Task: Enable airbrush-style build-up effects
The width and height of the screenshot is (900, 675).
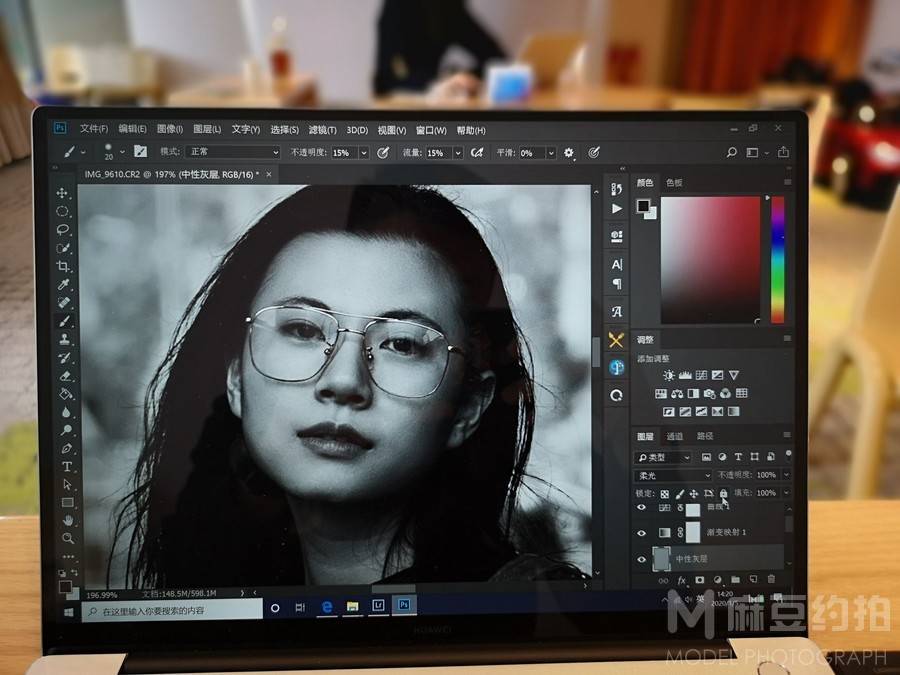Action: [476, 153]
